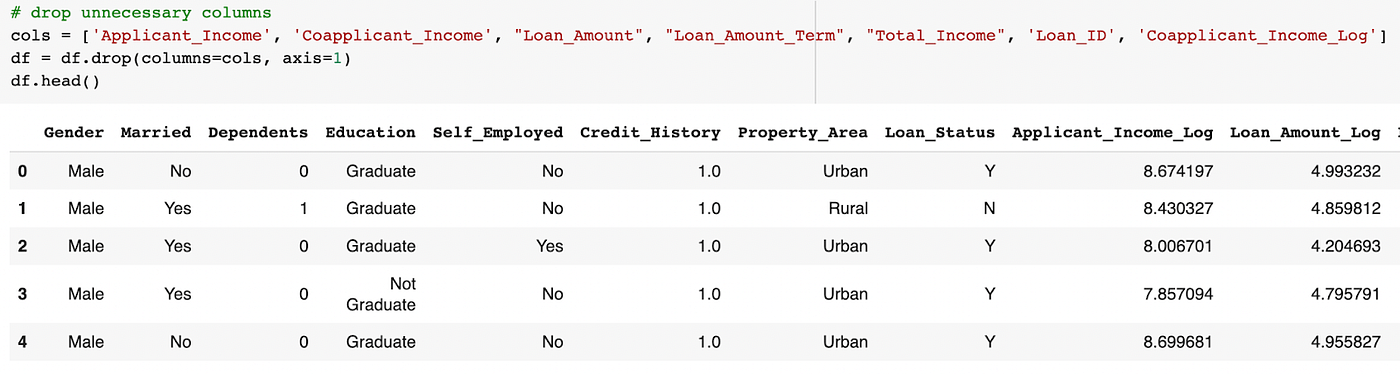Click 'Coapplicant_Income_Log' string in the cols list

1258,37
